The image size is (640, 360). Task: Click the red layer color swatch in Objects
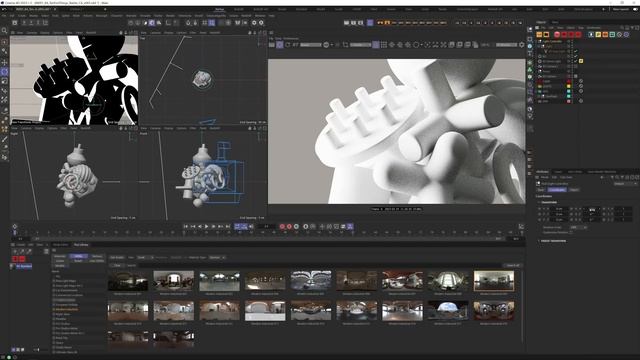coord(569,81)
